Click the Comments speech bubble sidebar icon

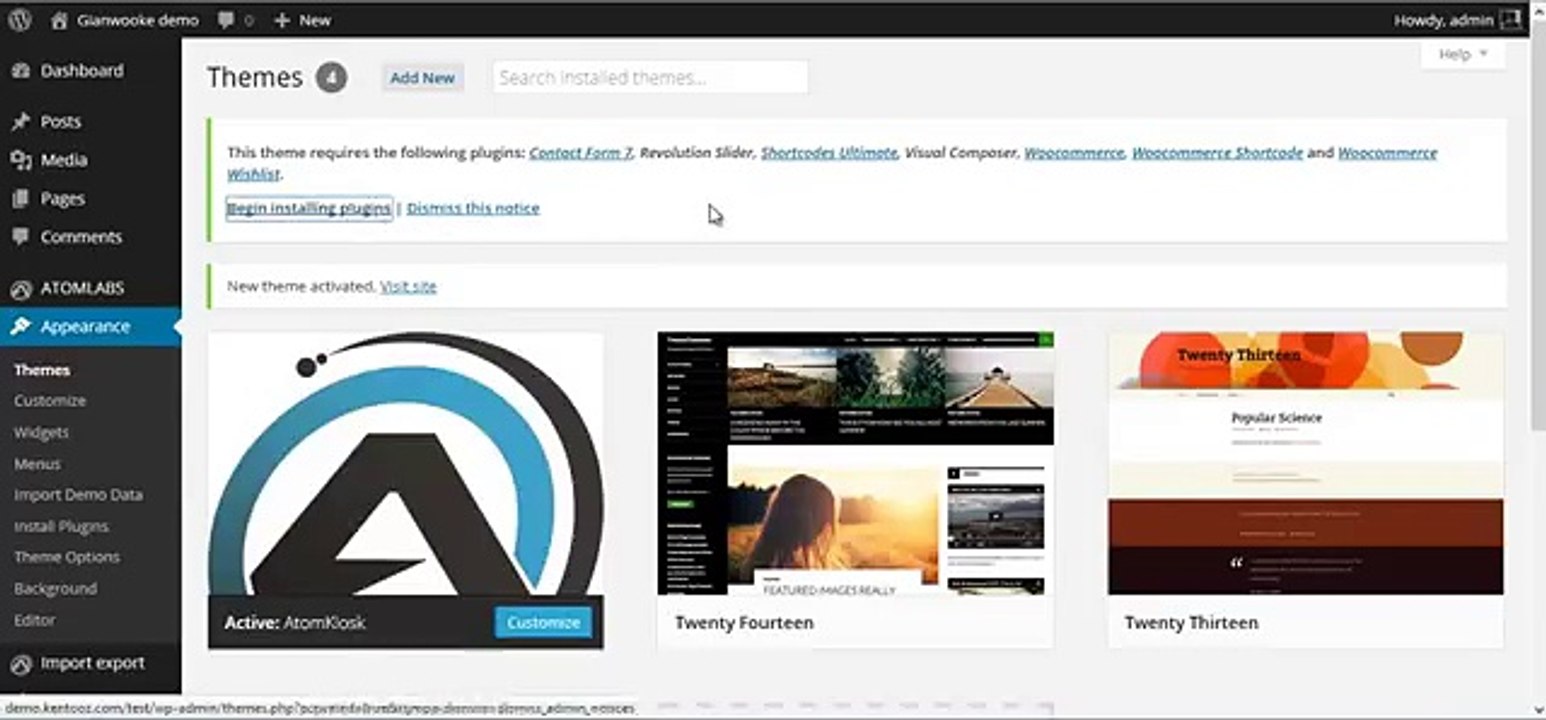coord(20,237)
